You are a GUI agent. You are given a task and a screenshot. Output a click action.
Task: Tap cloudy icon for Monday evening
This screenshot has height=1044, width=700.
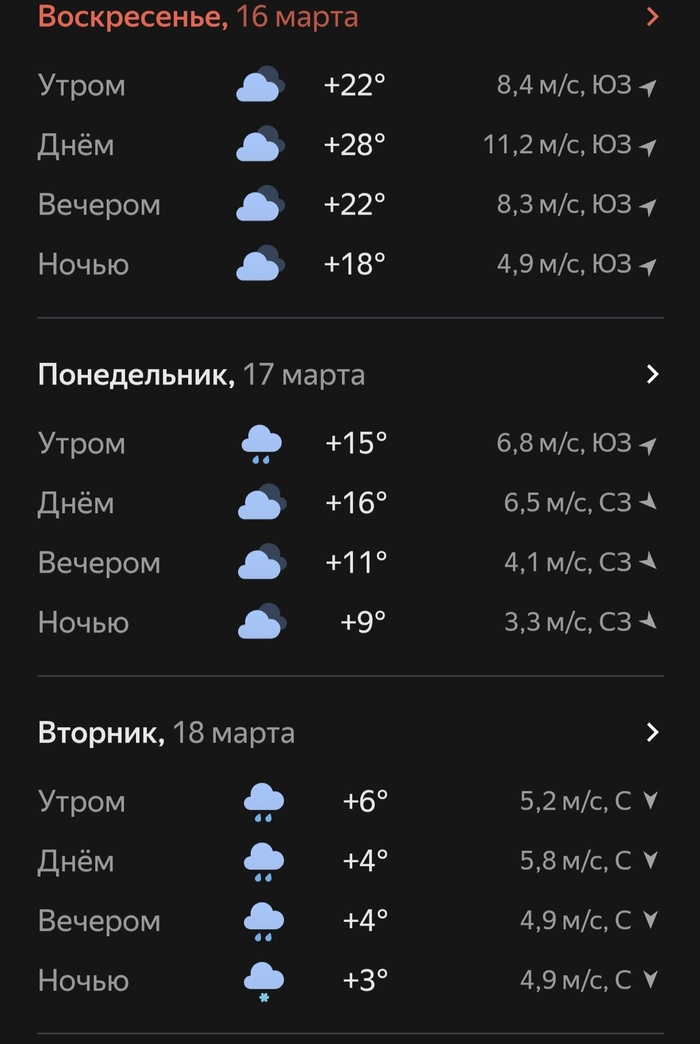point(262,562)
